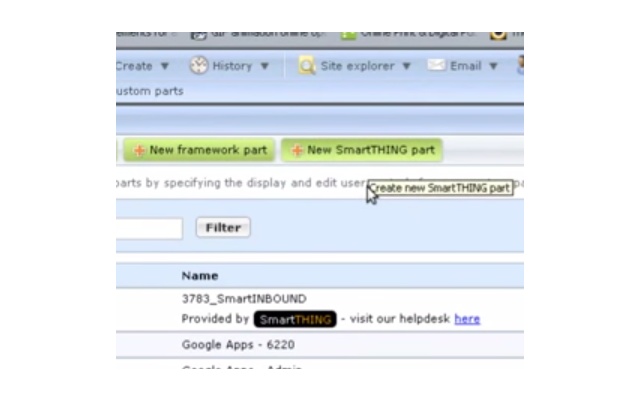Click the New framework part button

tap(200, 150)
